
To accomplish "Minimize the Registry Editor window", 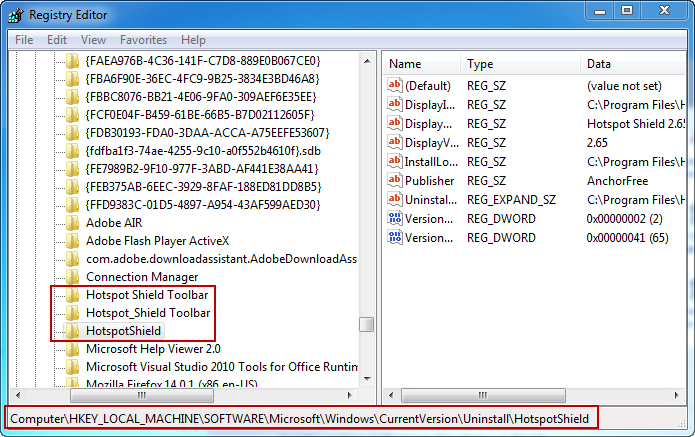I will (600, 11).
